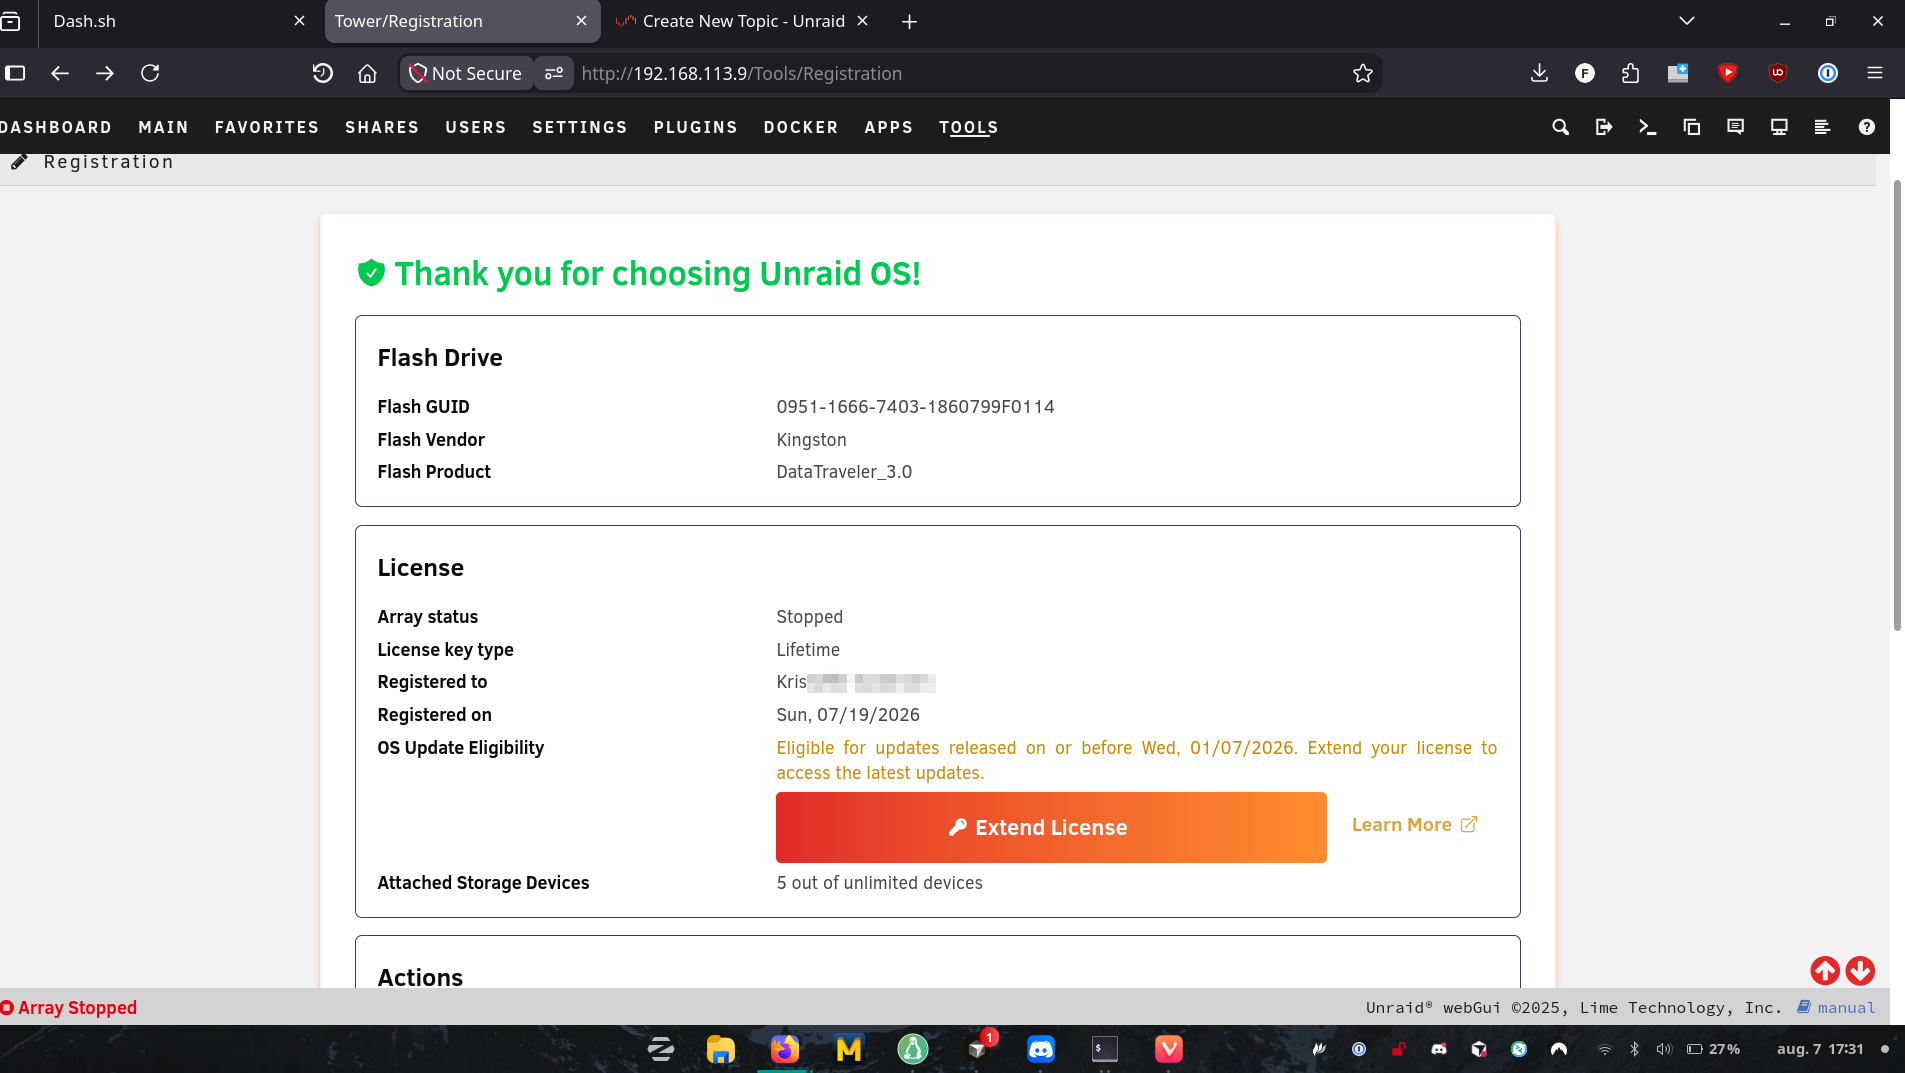
Task: Go forward to the next page
Action: click(x=105, y=73)
